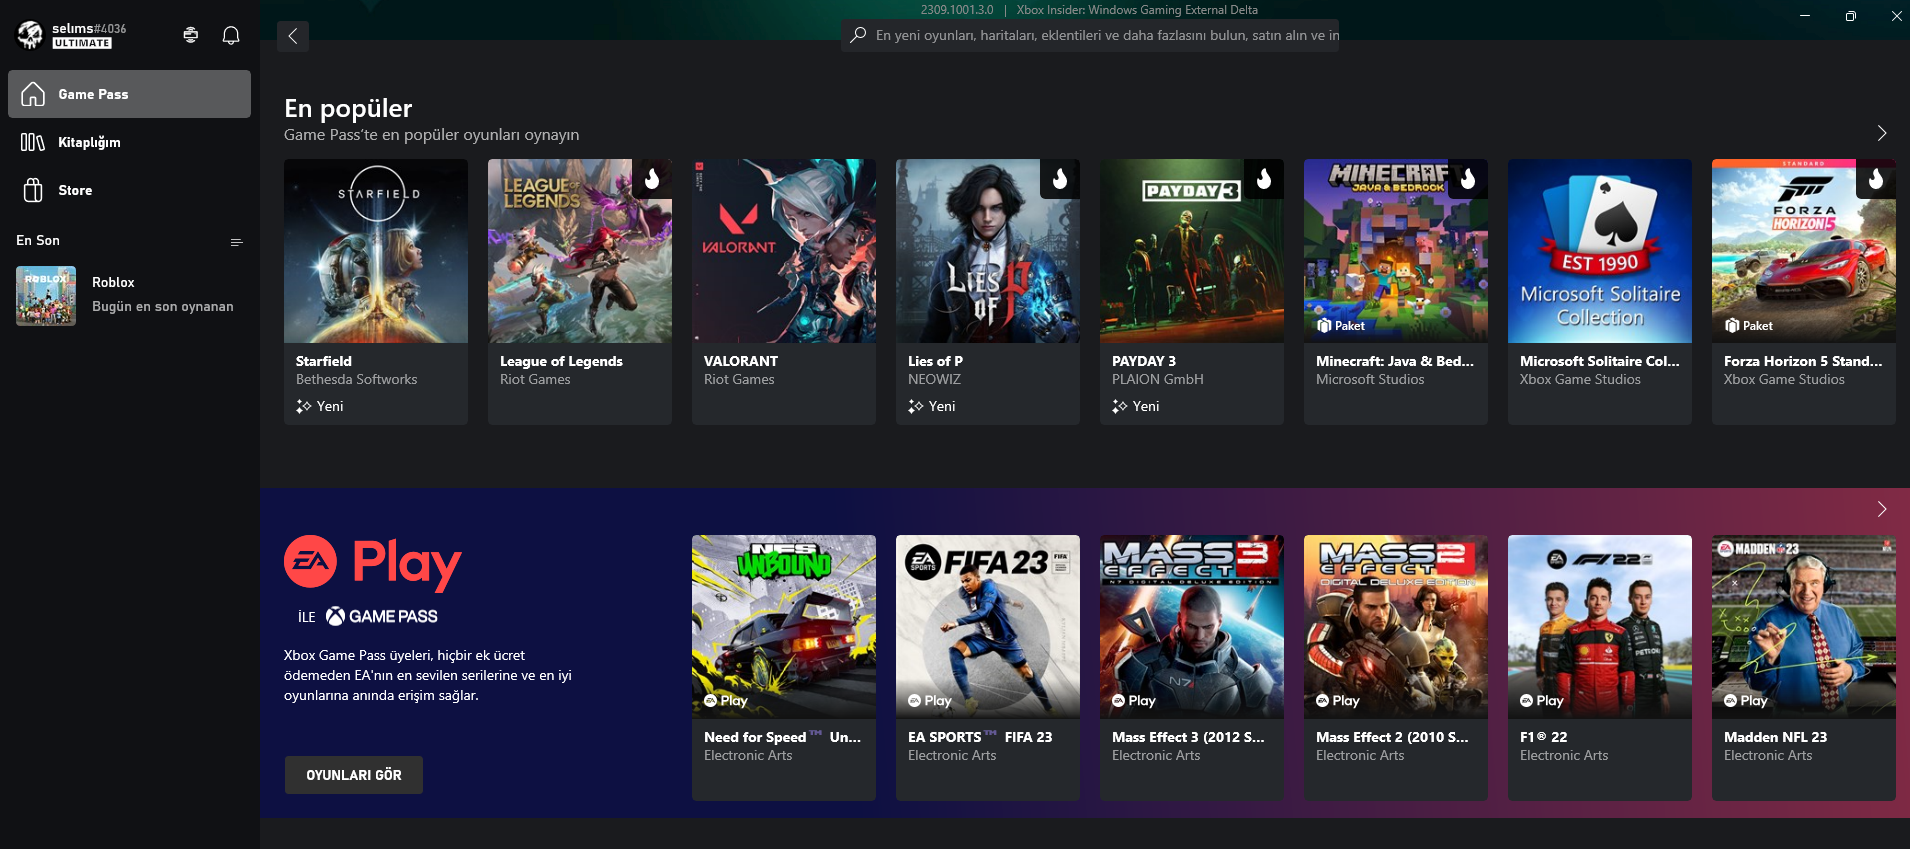Click the EA Play badge on F1 22
1910x849 pixels.
coord(1542,701)
